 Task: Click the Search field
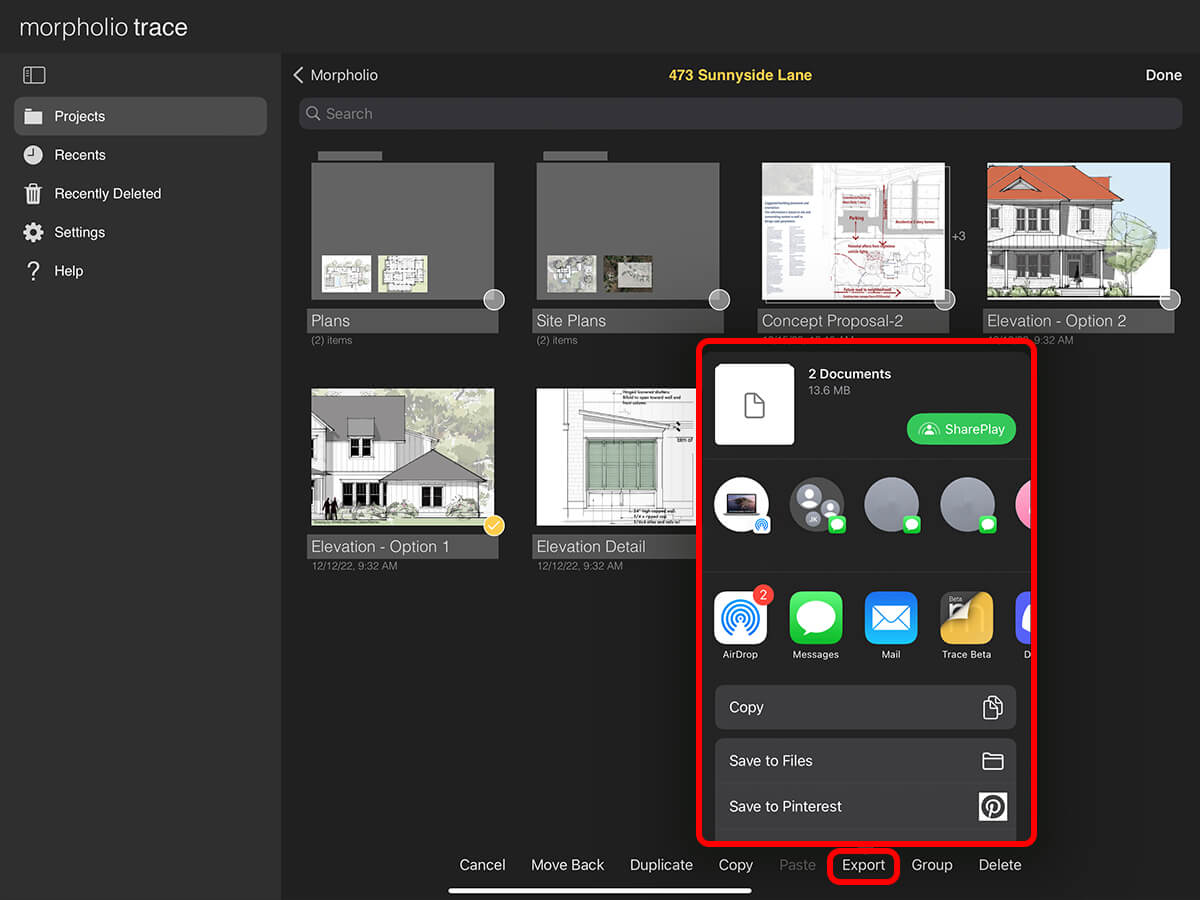tap(740, 114)
